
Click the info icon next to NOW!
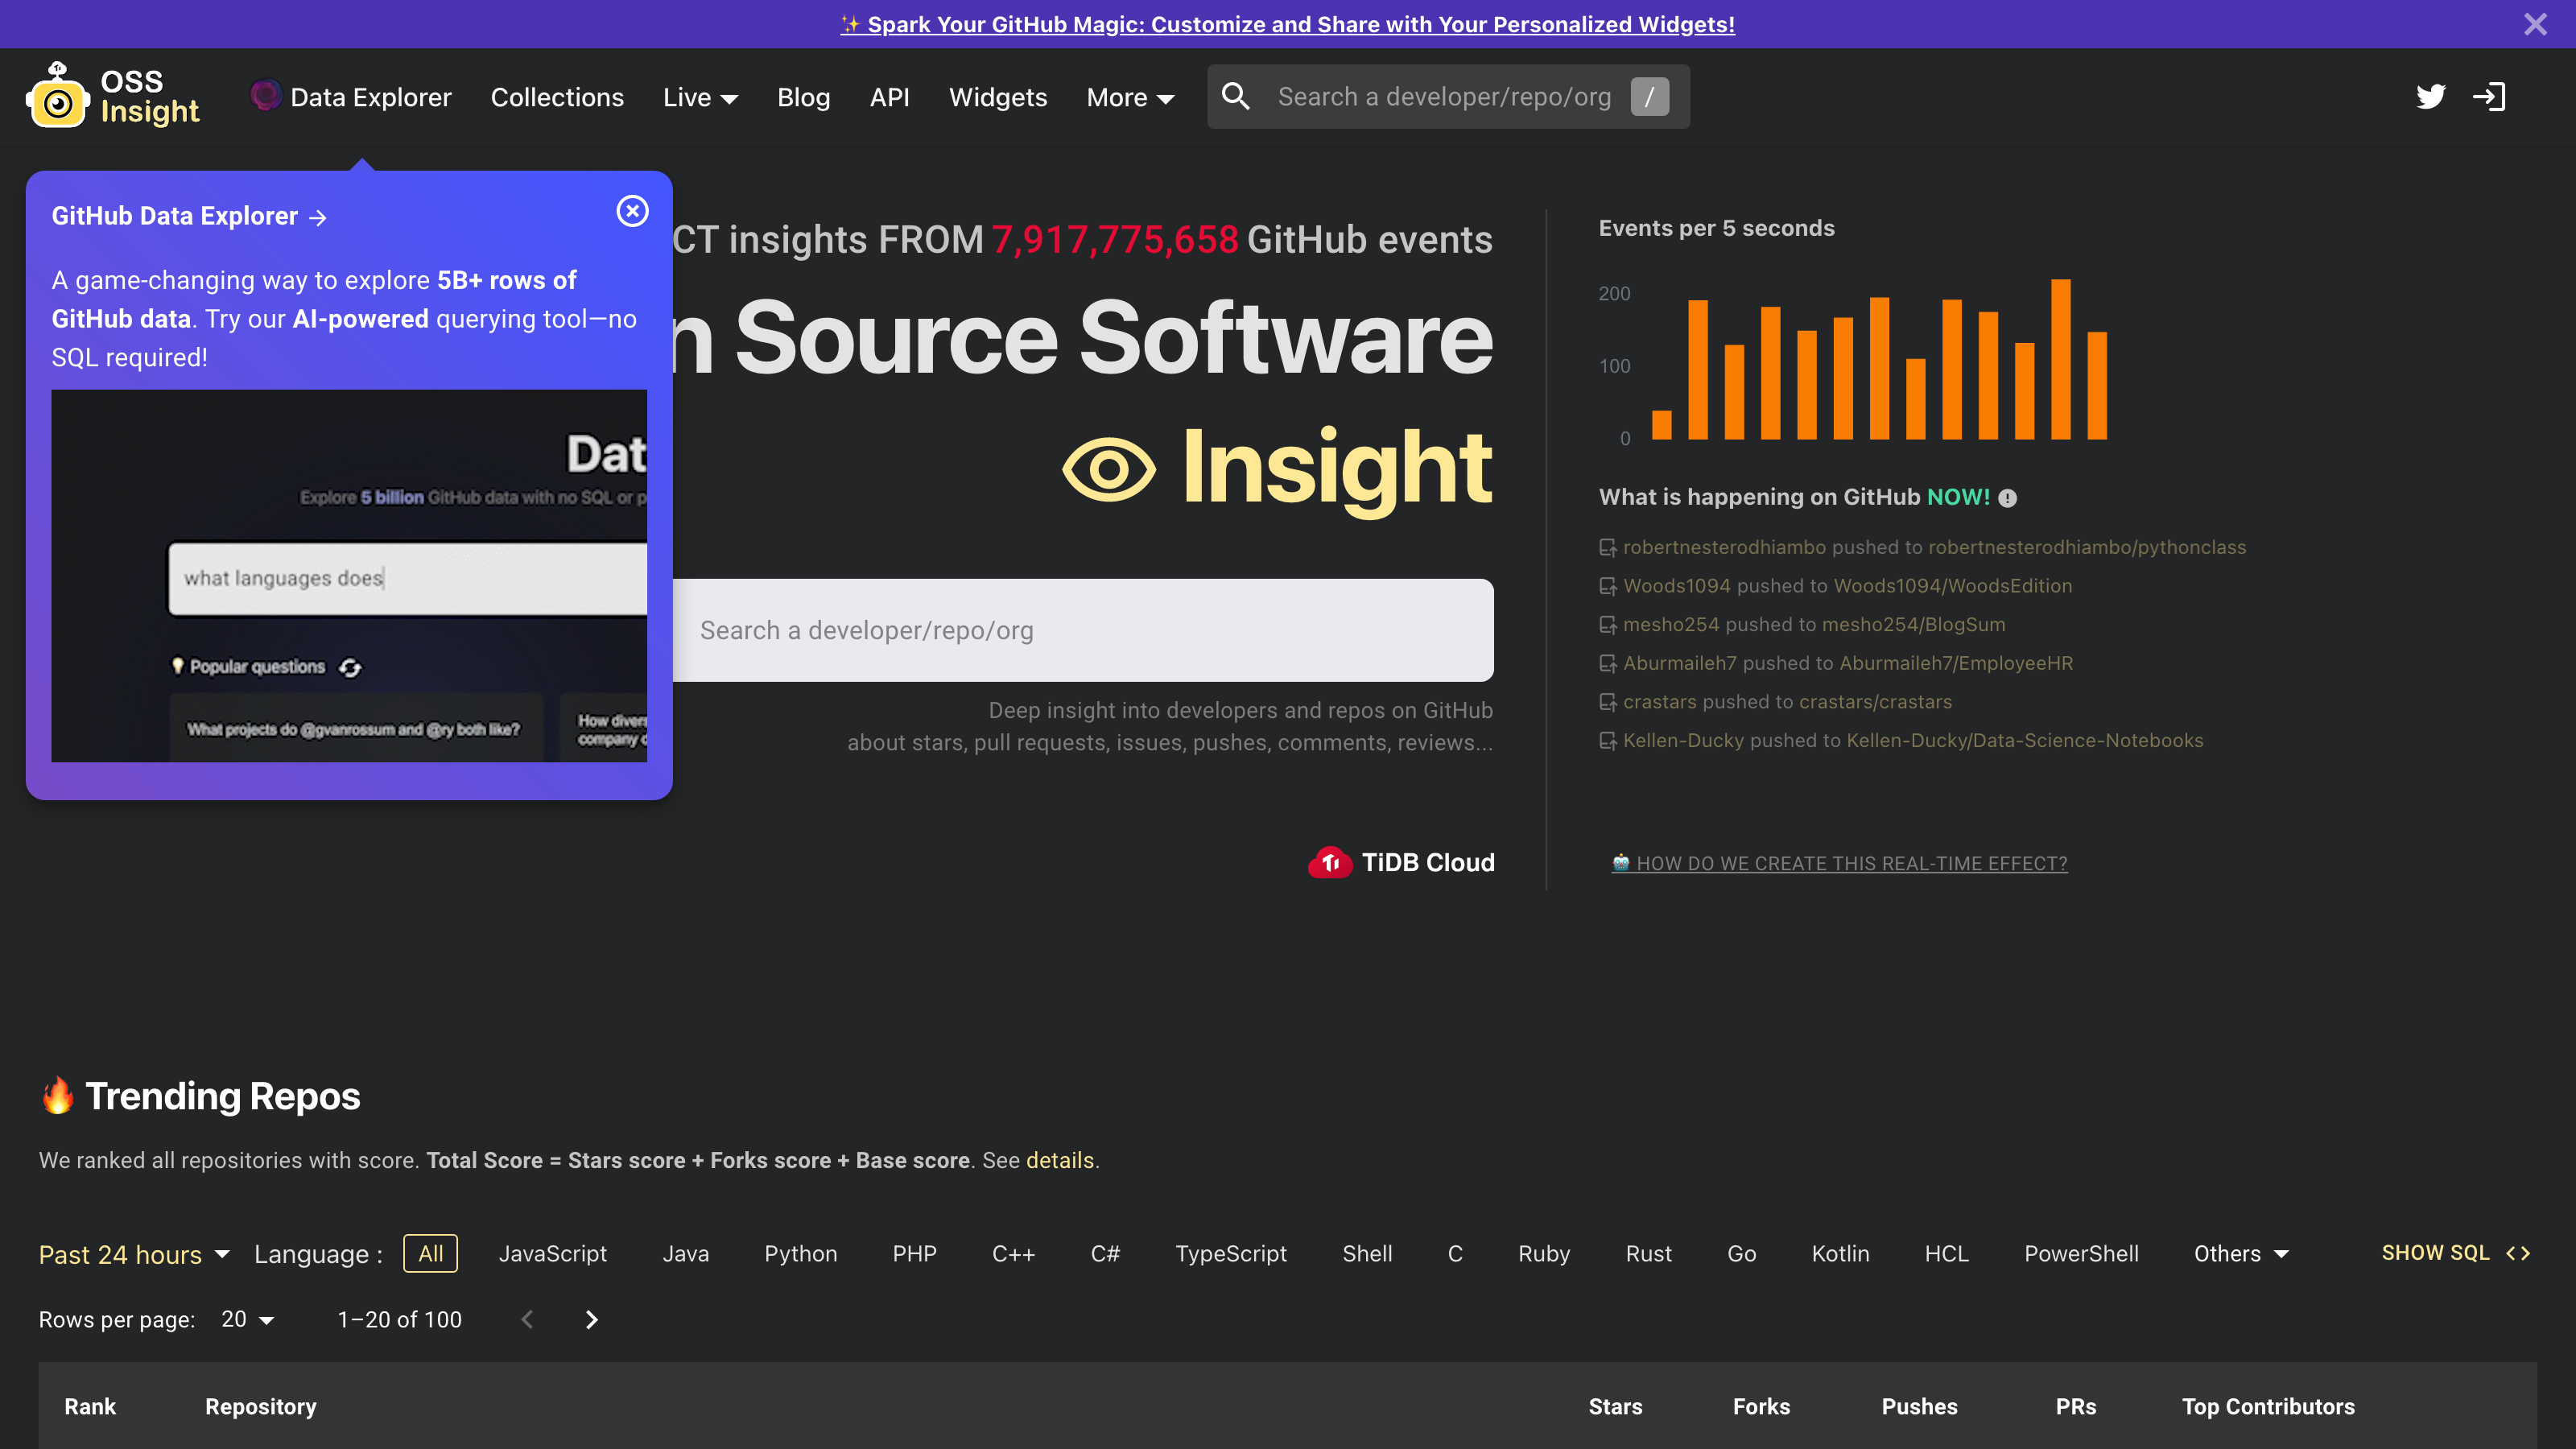[2007, 498]
